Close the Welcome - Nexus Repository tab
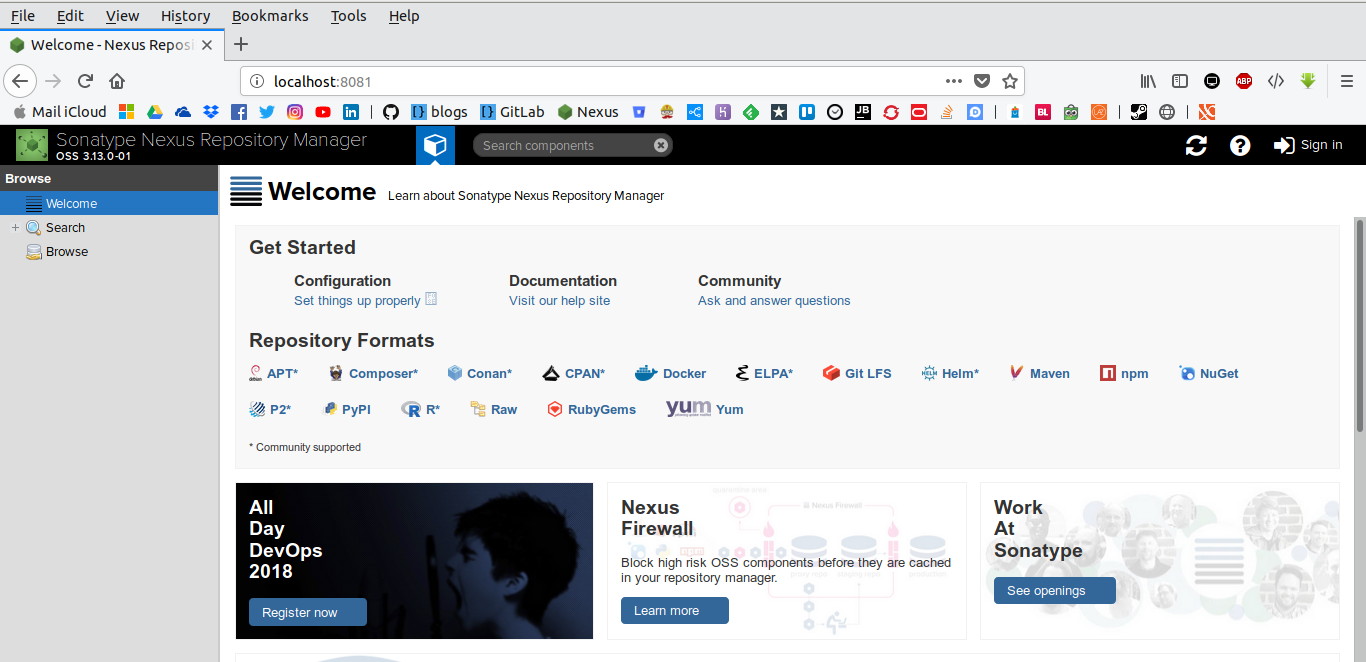 (207, 45)
